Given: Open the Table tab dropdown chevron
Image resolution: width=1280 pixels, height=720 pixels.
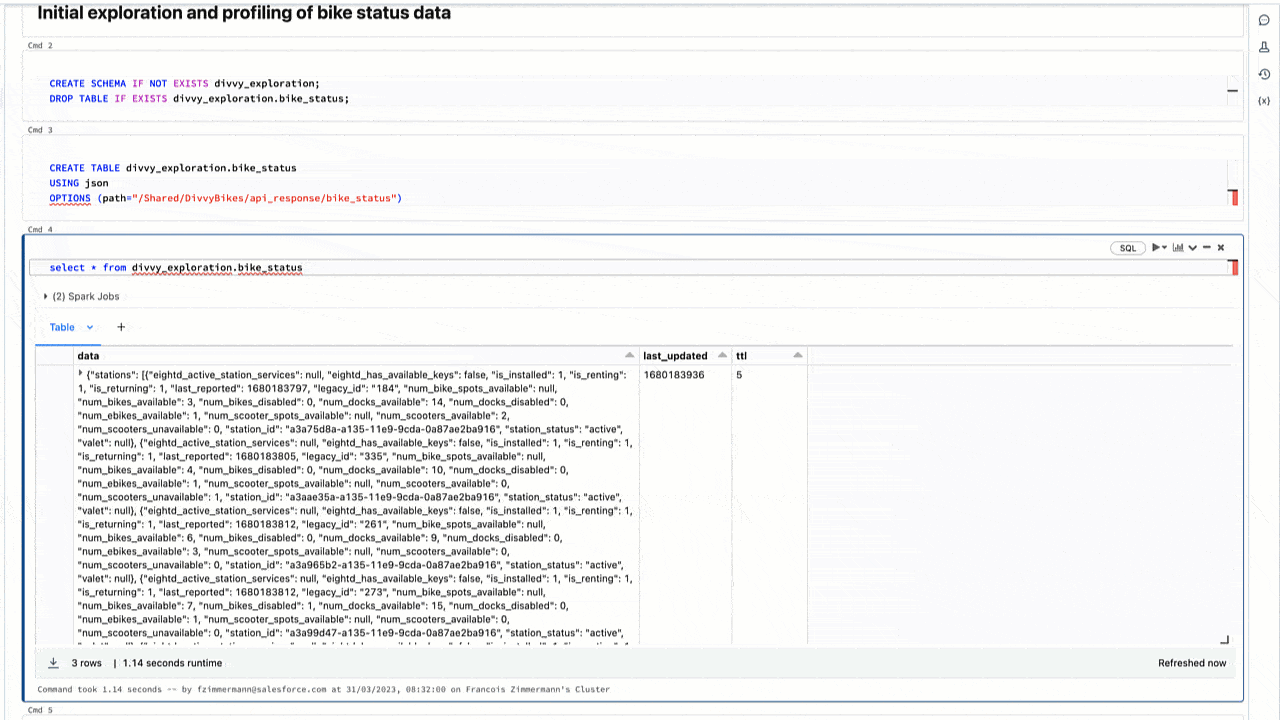Looking at the screenshot, I should pos(90,327).
